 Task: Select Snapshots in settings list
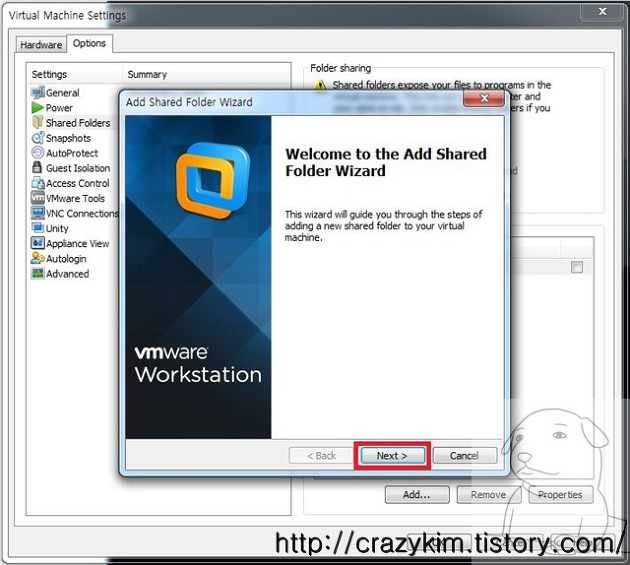pos(68,138)
